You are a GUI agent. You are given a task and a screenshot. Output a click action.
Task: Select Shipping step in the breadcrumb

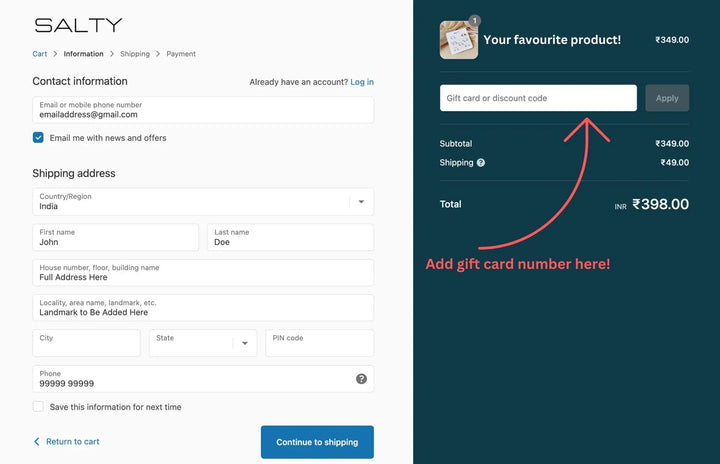pos(135,54)
